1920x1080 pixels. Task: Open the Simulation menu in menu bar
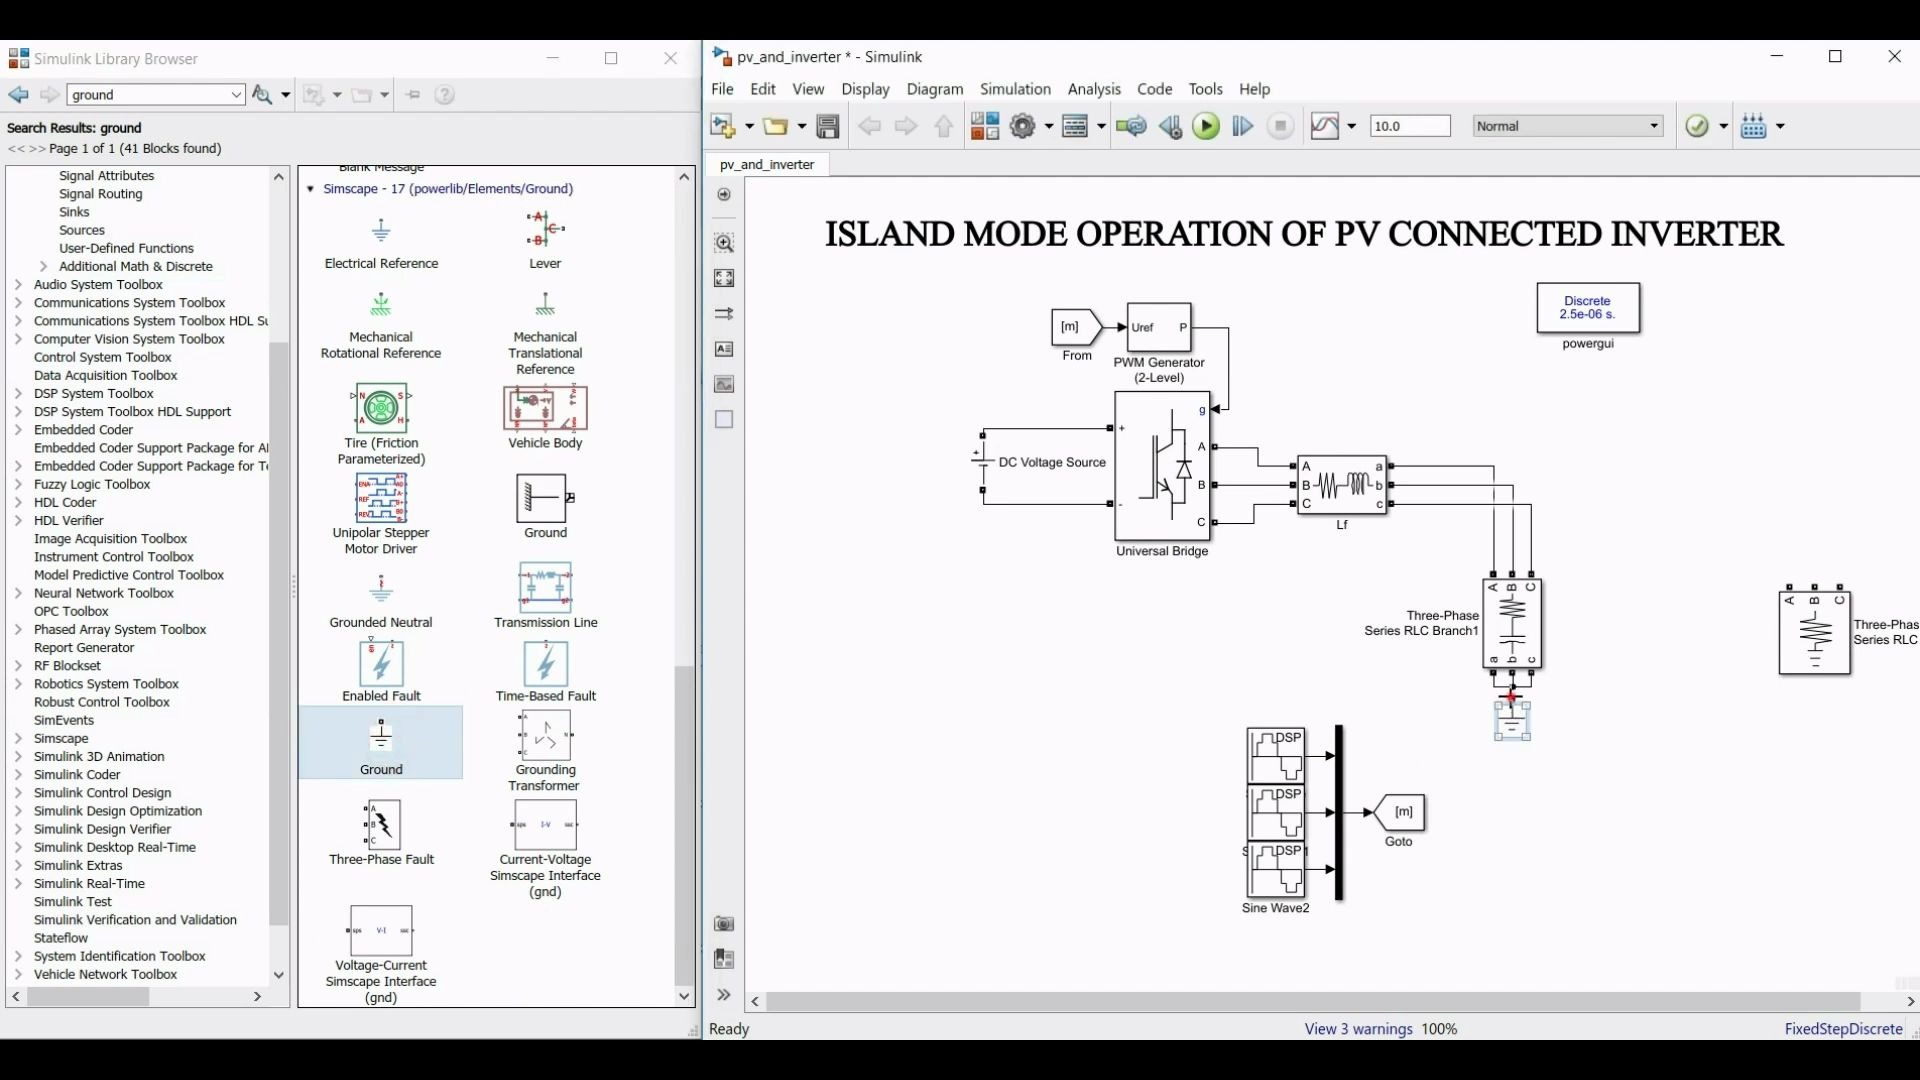coord(1015,88)
